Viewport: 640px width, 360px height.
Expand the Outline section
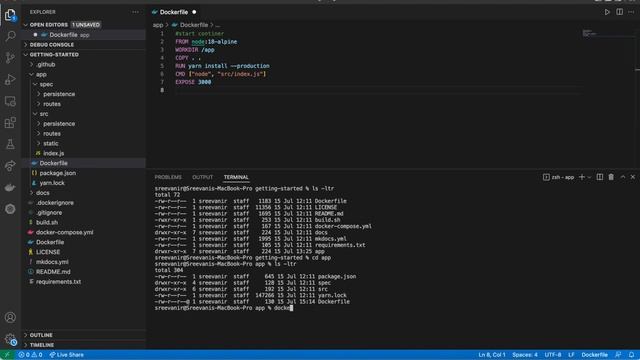pyautogui.click(x=84, y=335)
